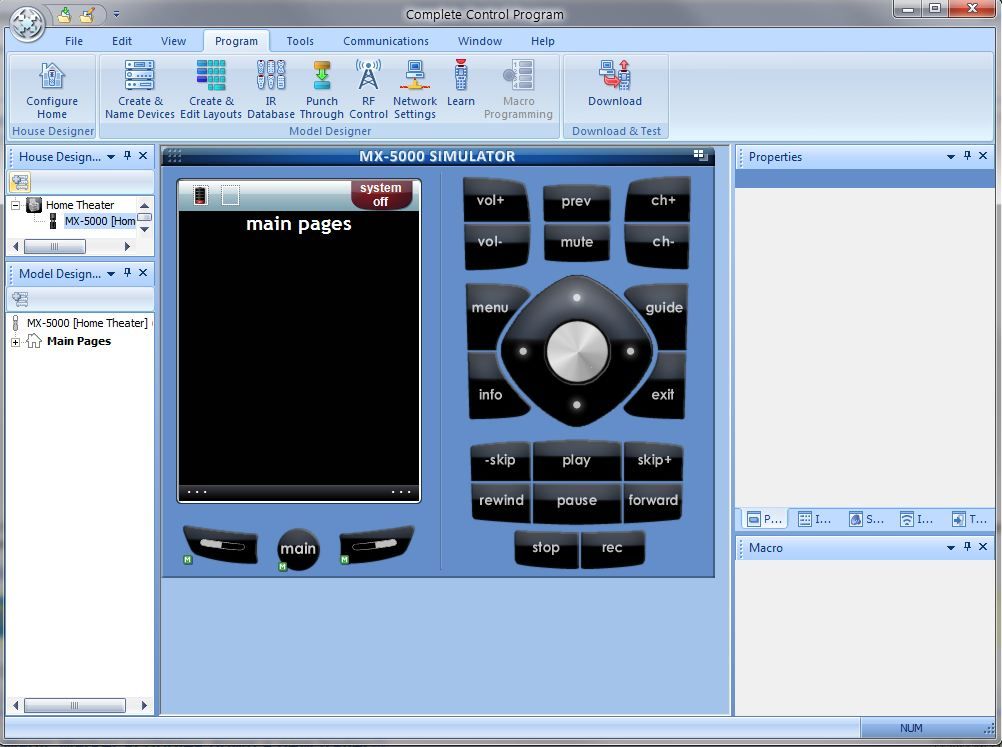
Task: Open Macro panel dropdown arrow
Action: pyautogui.click(x=951, y=548)
